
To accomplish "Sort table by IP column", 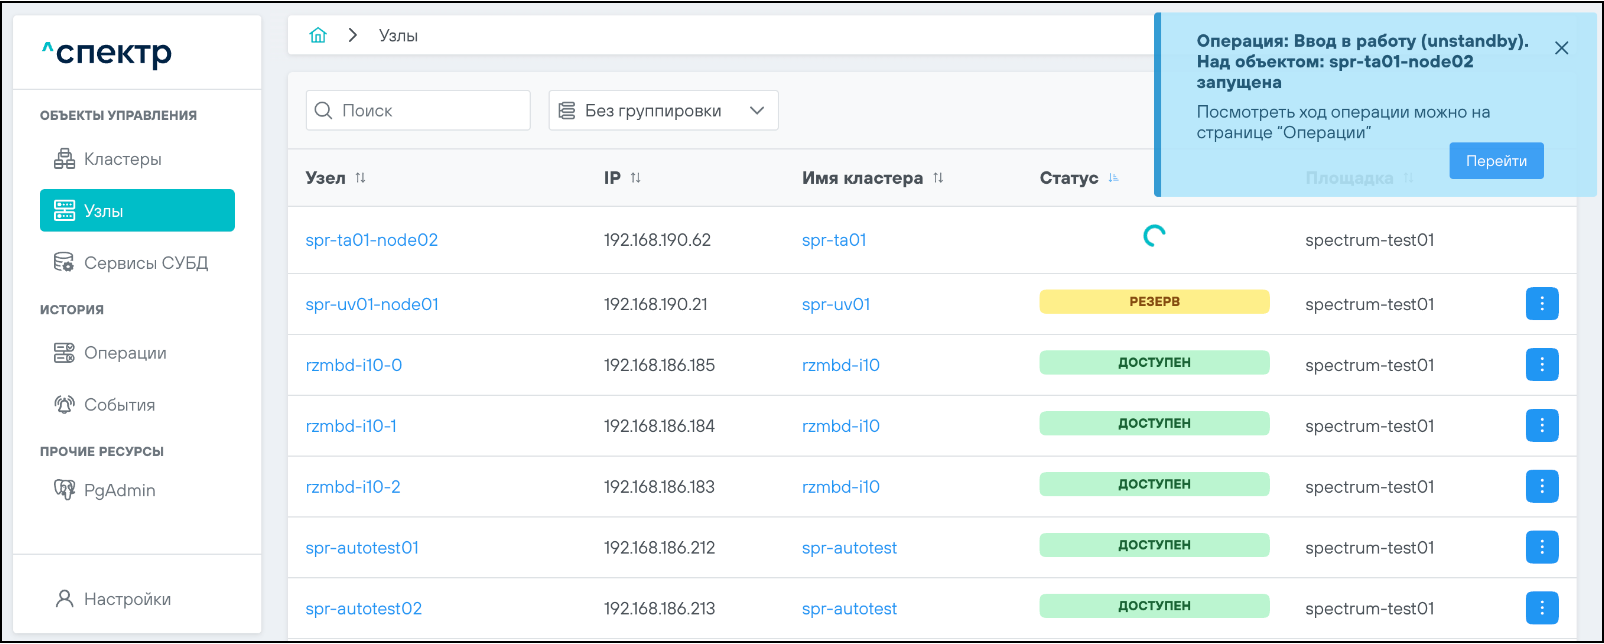I will coord(635,178).
